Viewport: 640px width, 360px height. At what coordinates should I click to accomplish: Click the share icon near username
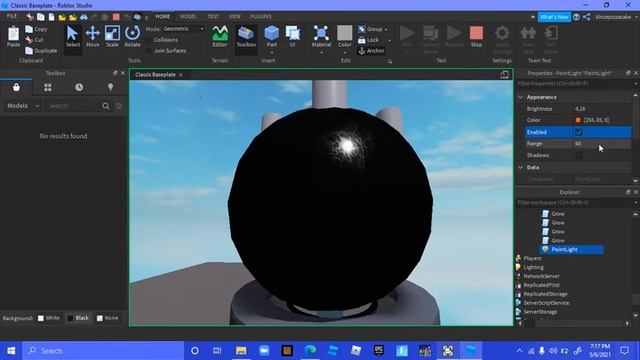click(x=587, y=17)
